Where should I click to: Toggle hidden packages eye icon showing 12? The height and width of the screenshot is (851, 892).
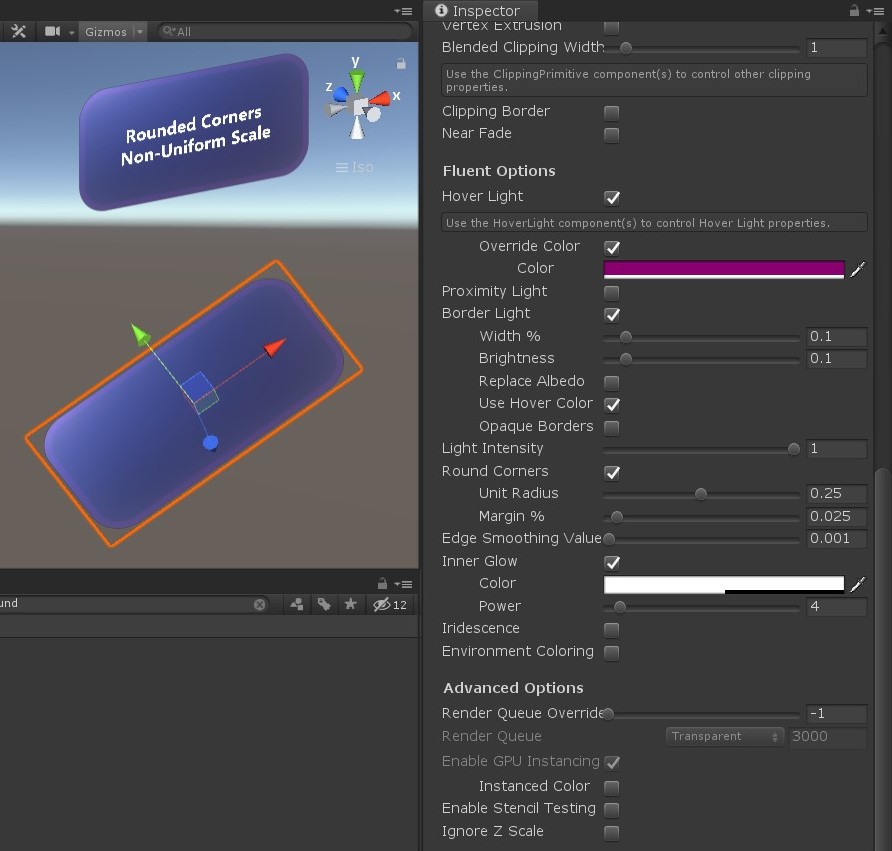390,605
